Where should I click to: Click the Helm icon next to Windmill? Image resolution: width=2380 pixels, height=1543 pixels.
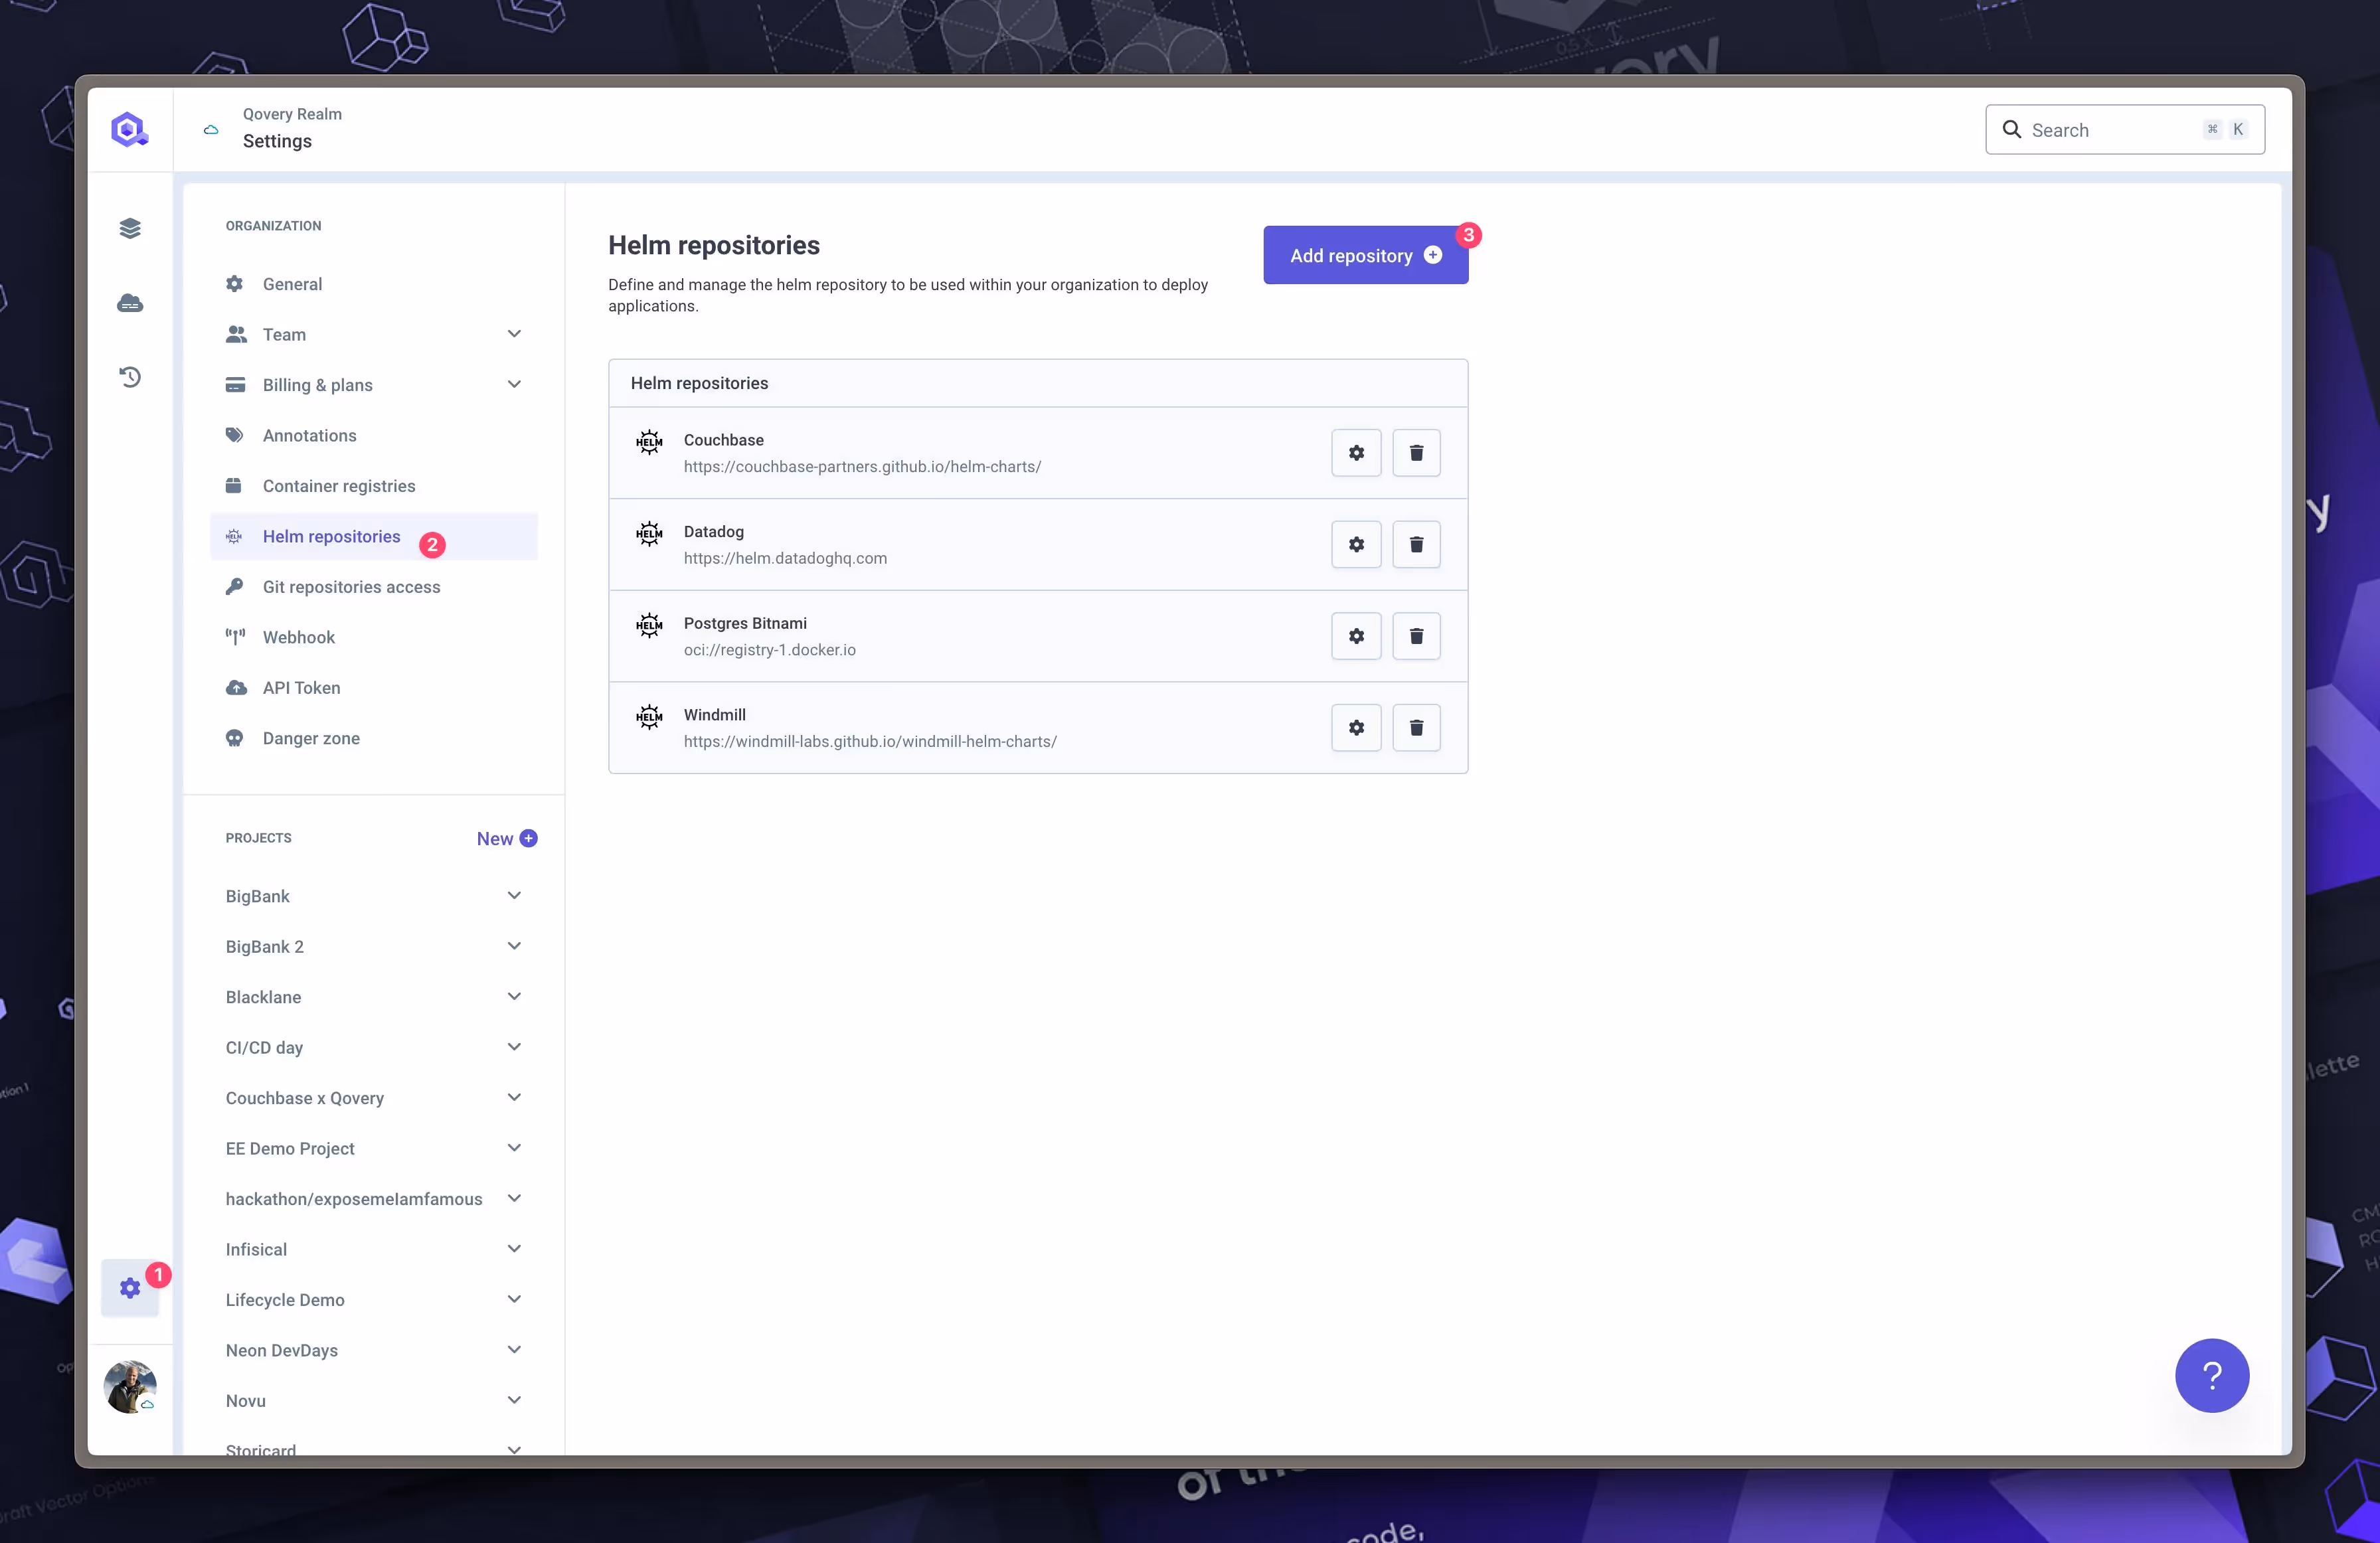(649, 717)
